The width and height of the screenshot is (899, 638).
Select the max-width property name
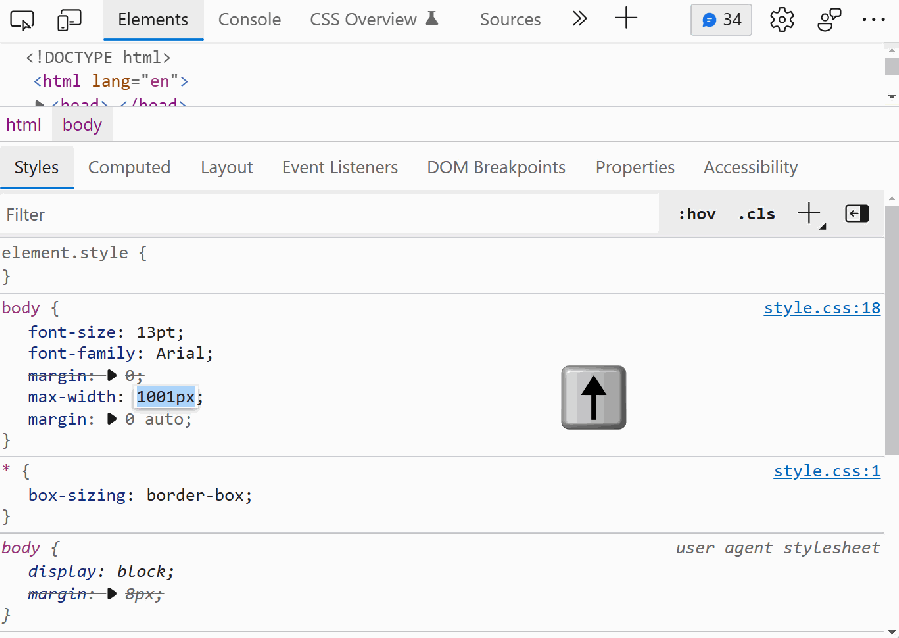pyautogui.click(x=72, y=397)
